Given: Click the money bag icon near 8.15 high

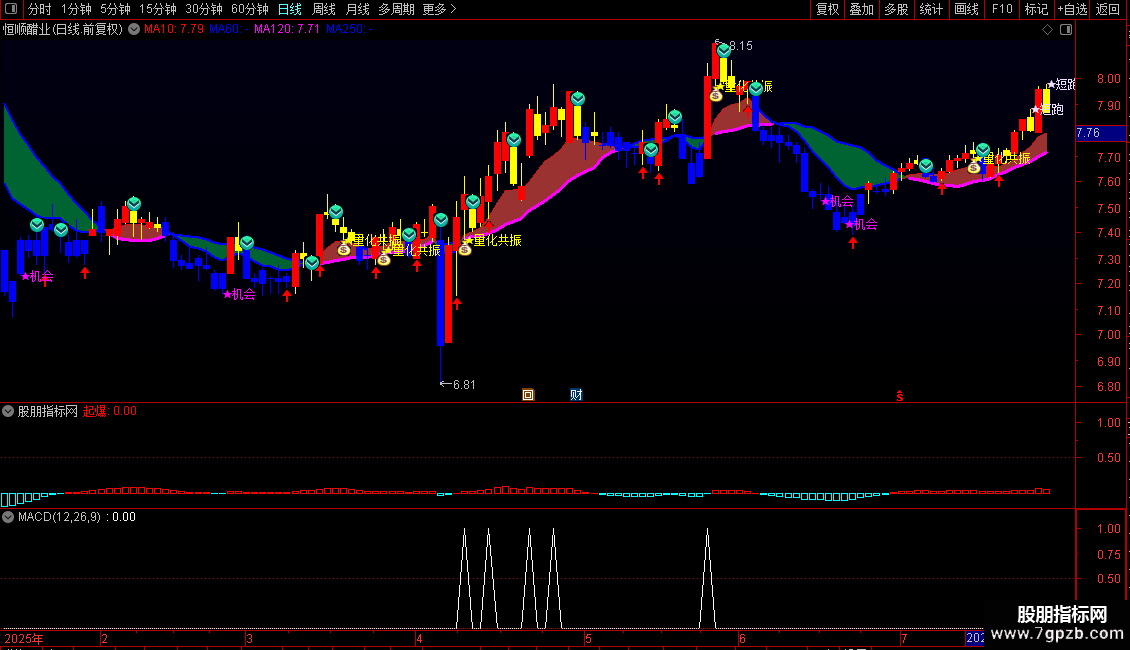Looking at the screenshot, I should [716, 95].
